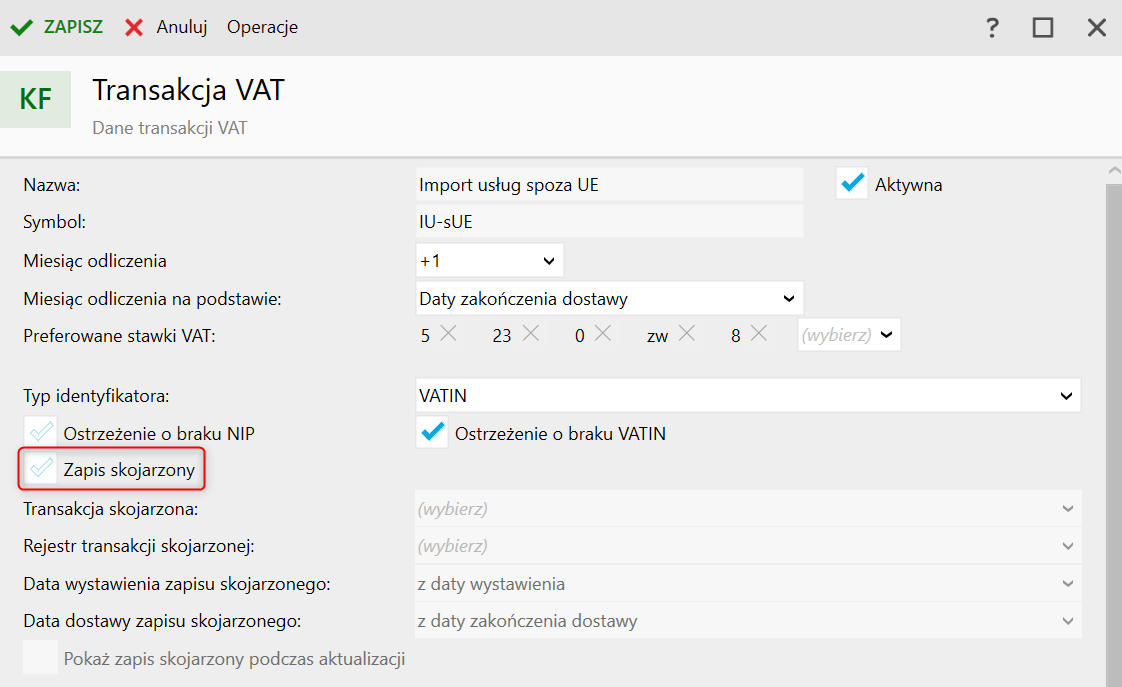The height and width of the screenshot is (687, 1122).
Task: Delete the 0 VAT rate entry
Action: [602, 334]
